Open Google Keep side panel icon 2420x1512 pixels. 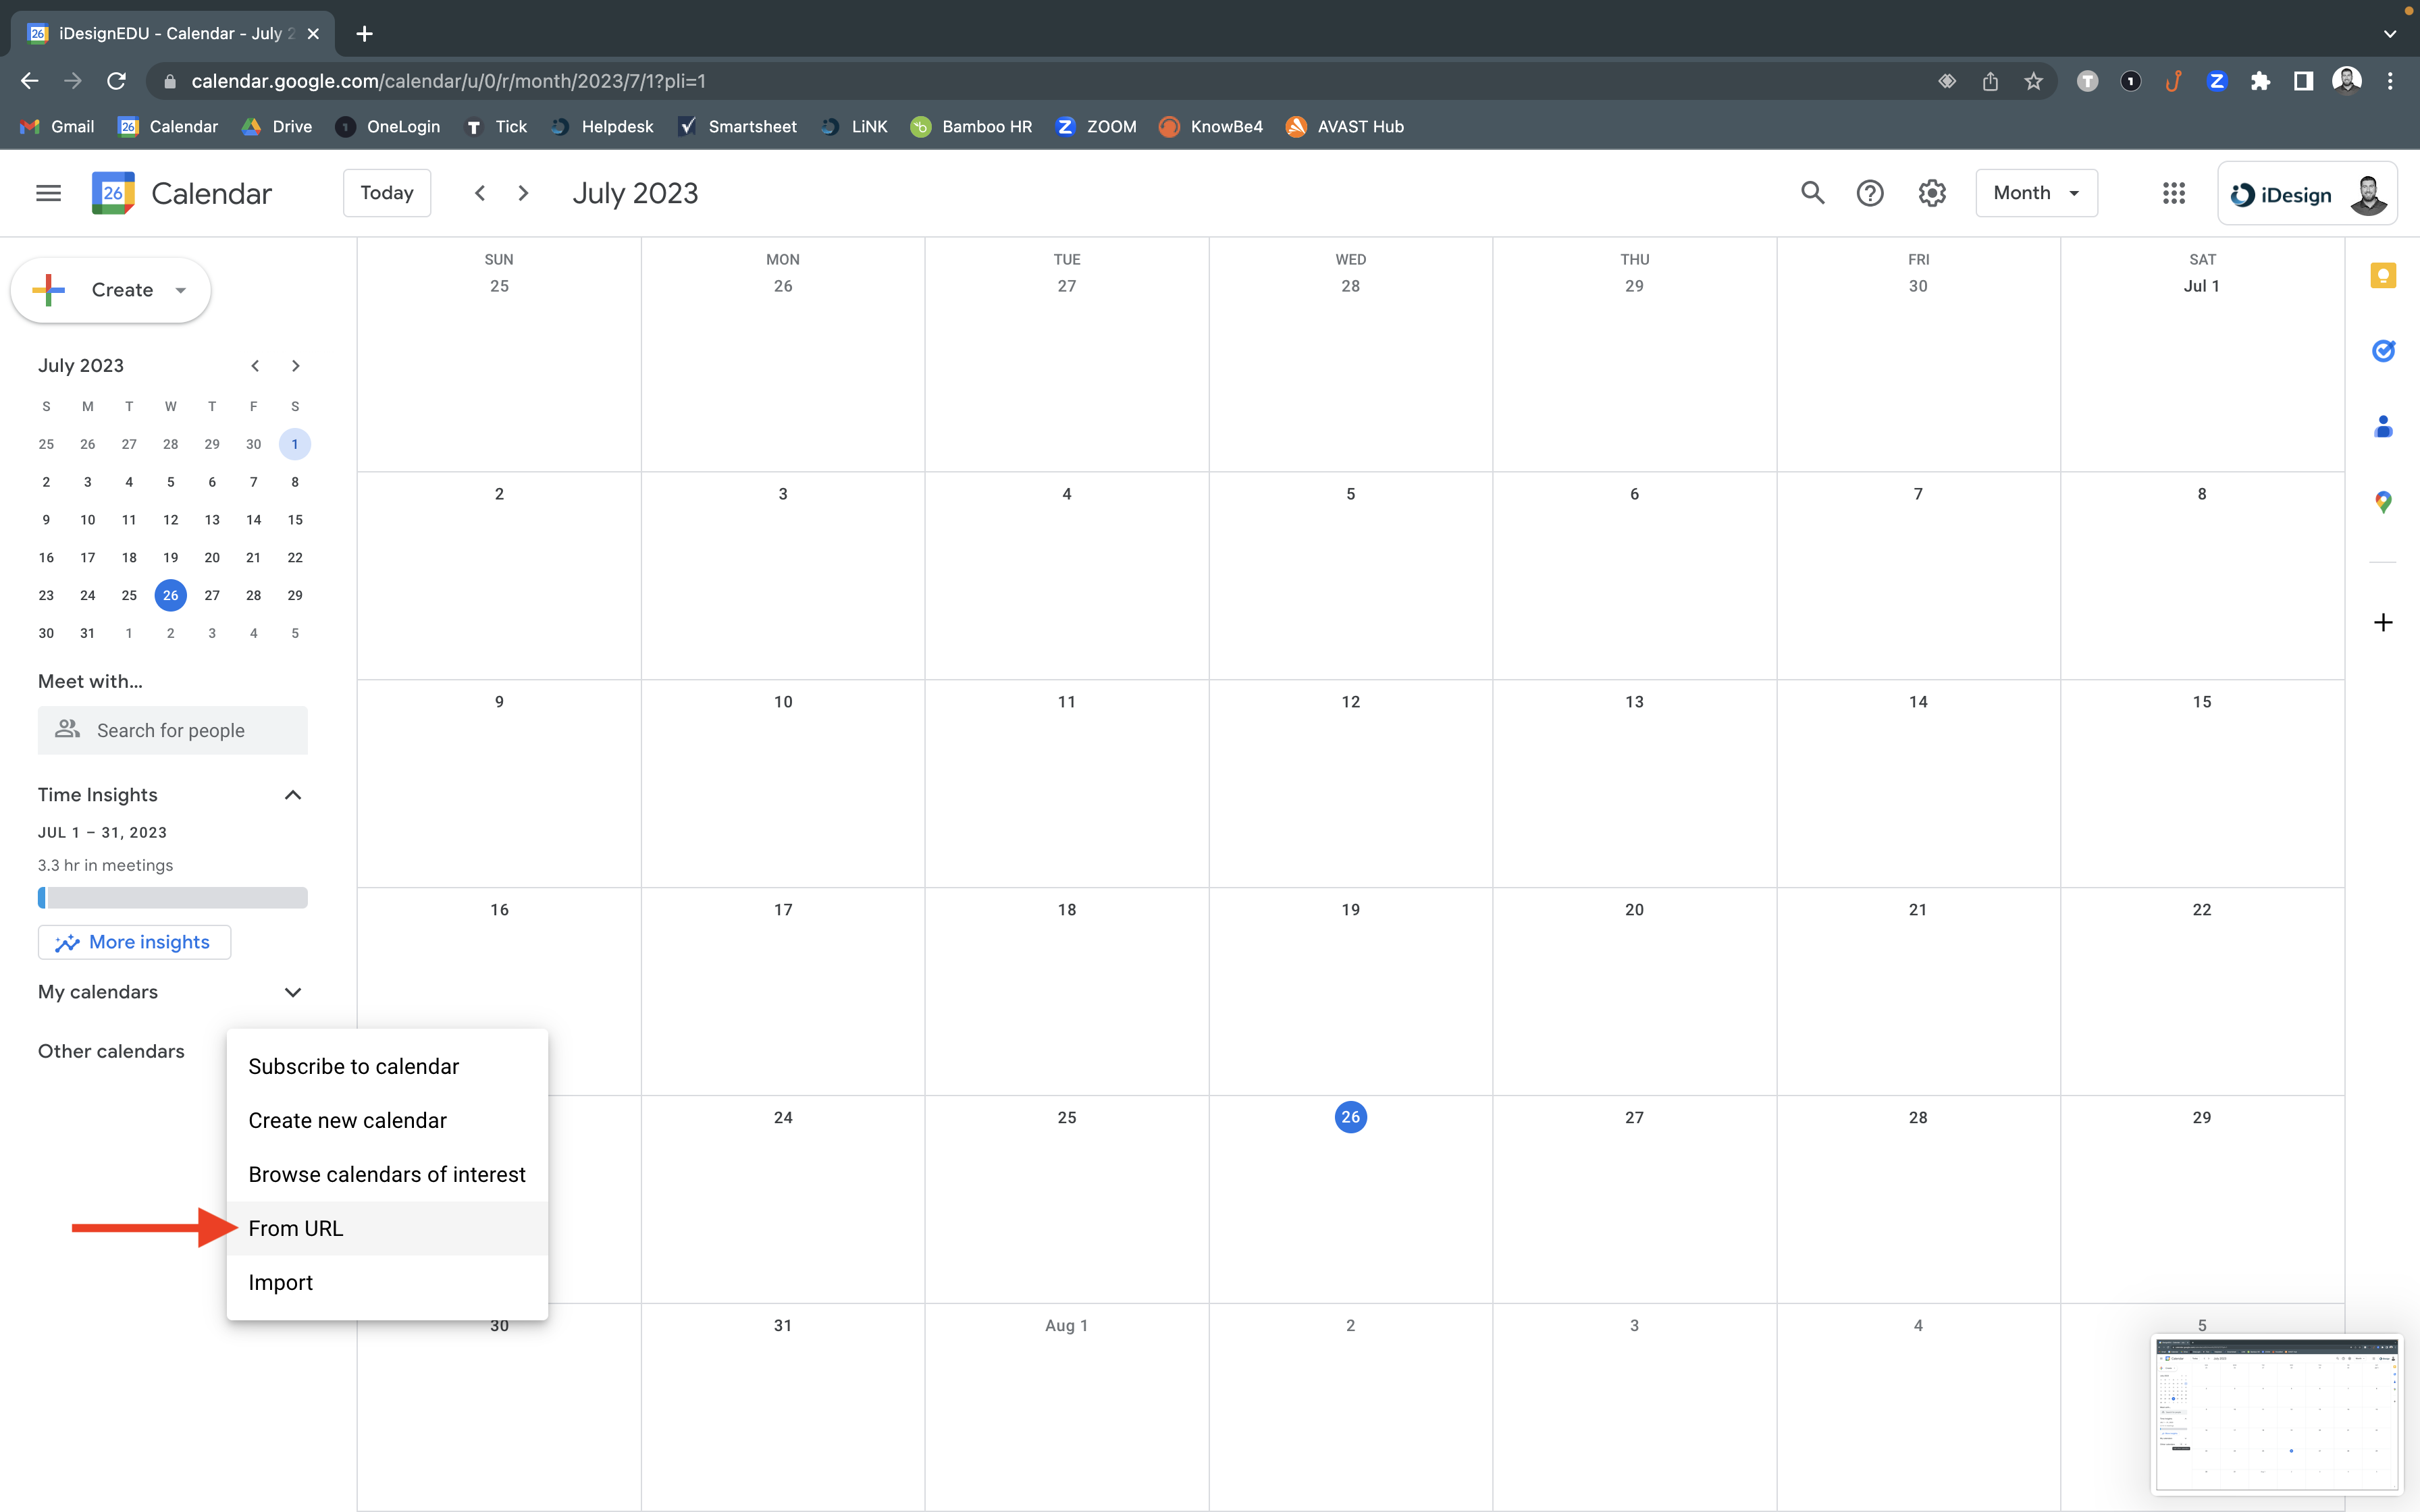pos(2383,276)
